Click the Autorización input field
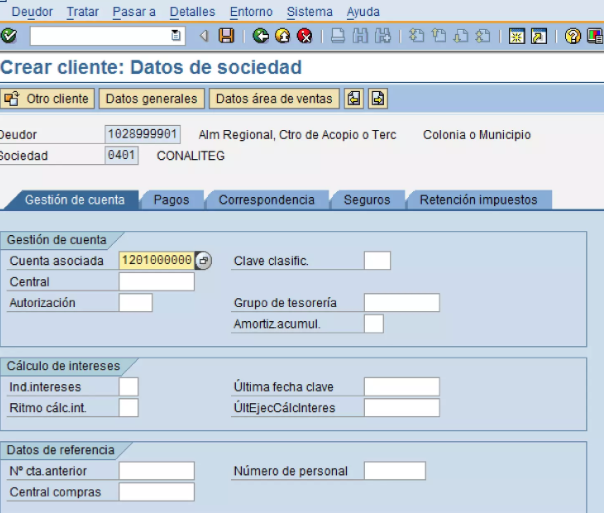The height and width of the screenshot is (513, 604). 136,302
